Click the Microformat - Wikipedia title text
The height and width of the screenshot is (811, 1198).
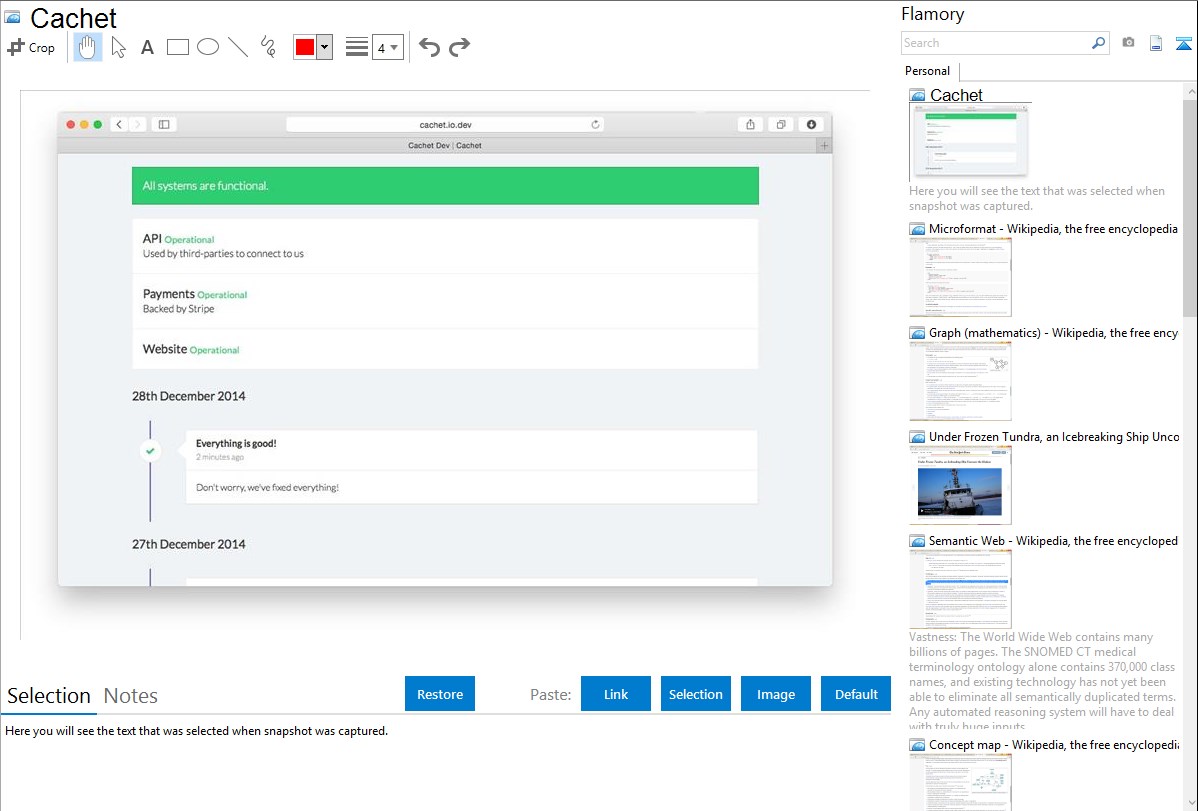pyautogui.click(x=1053, y=229)
